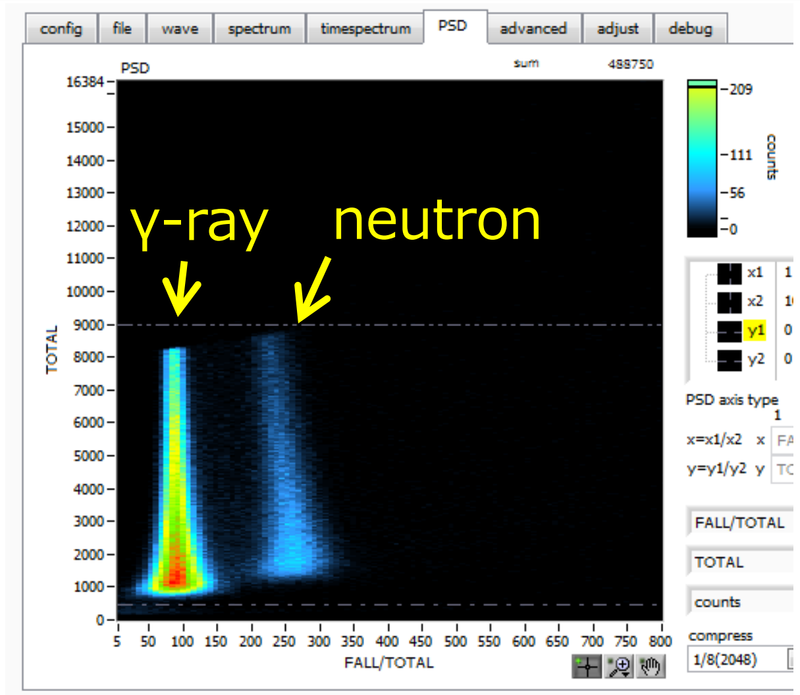Screen dimensions: 800x695
Task: Select the crosshair cursor tool below the plot
Action: click(x=587, y=668)
